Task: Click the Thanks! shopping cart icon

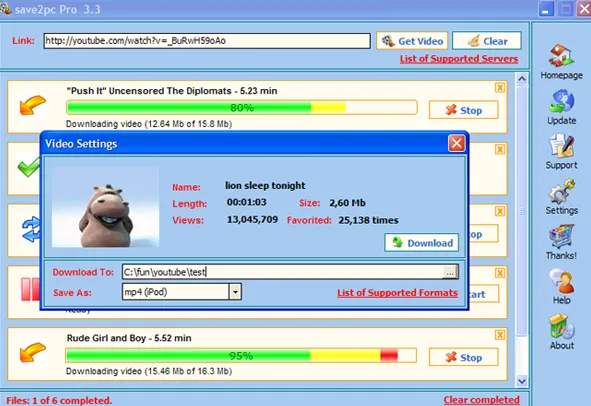Action: point(562,236)
